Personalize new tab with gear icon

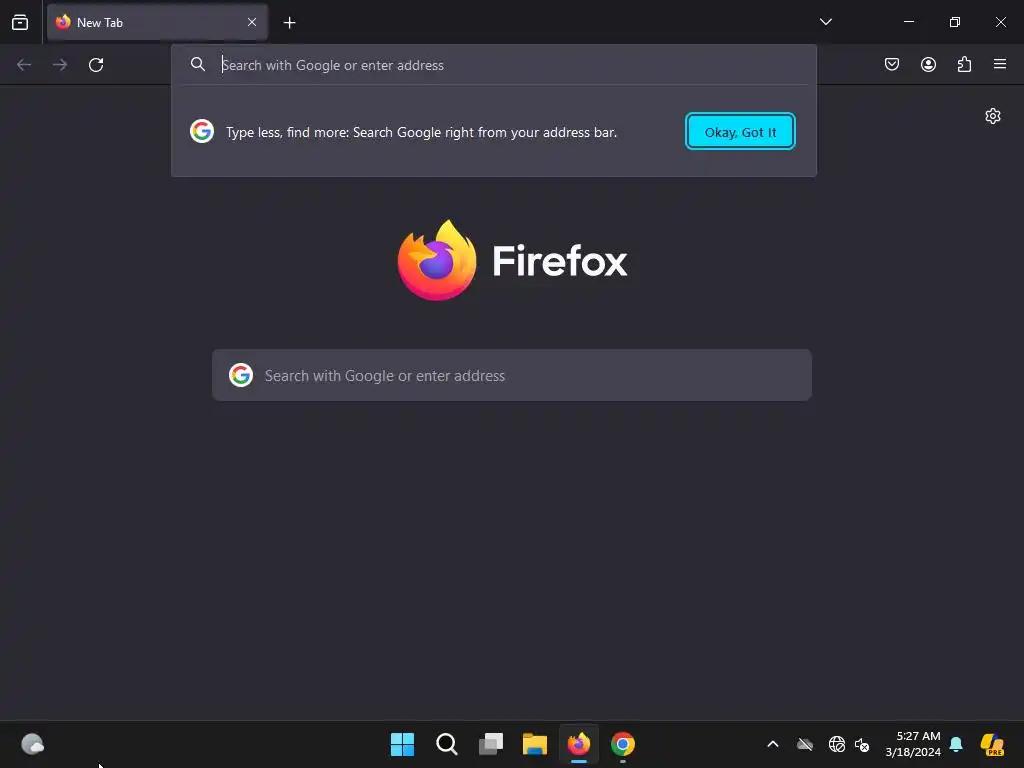click(x=993, y=116)
